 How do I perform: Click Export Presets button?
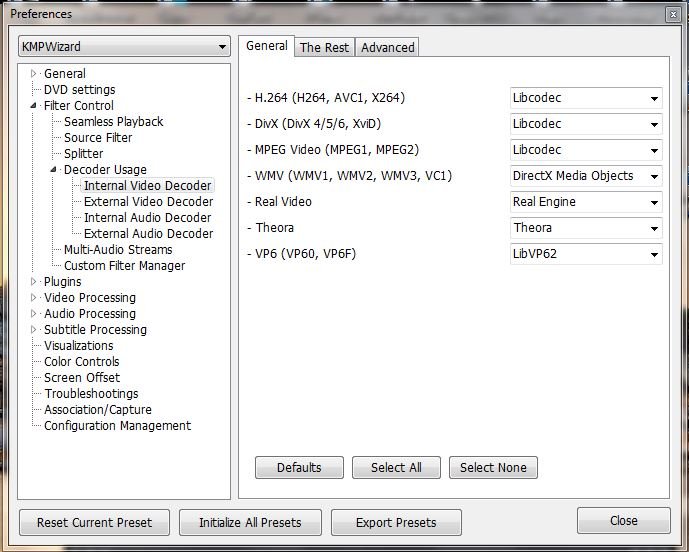(396, 522)
